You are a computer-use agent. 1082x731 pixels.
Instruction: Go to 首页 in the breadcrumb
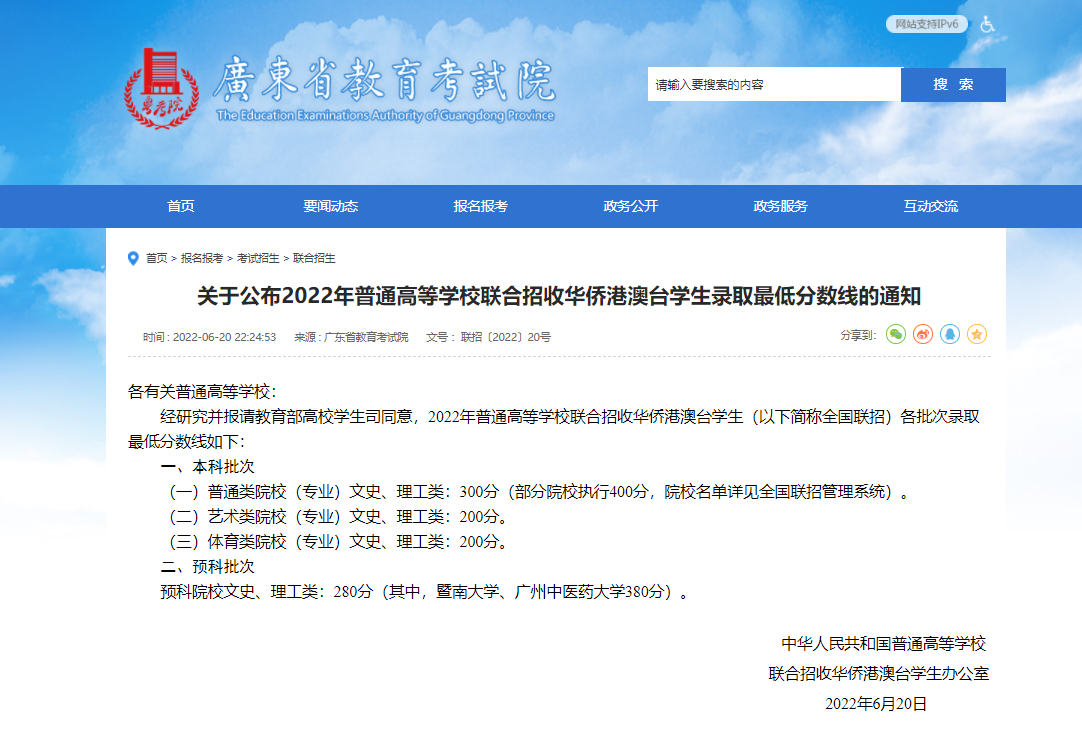(x=157, y=258)
